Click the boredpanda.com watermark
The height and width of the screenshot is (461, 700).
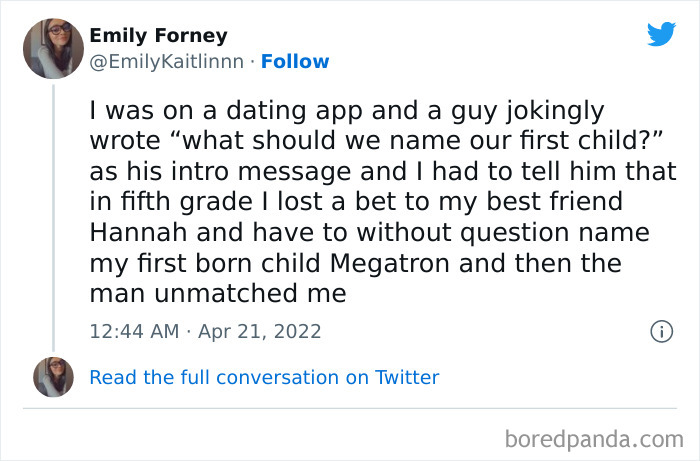tap(593, 438)
